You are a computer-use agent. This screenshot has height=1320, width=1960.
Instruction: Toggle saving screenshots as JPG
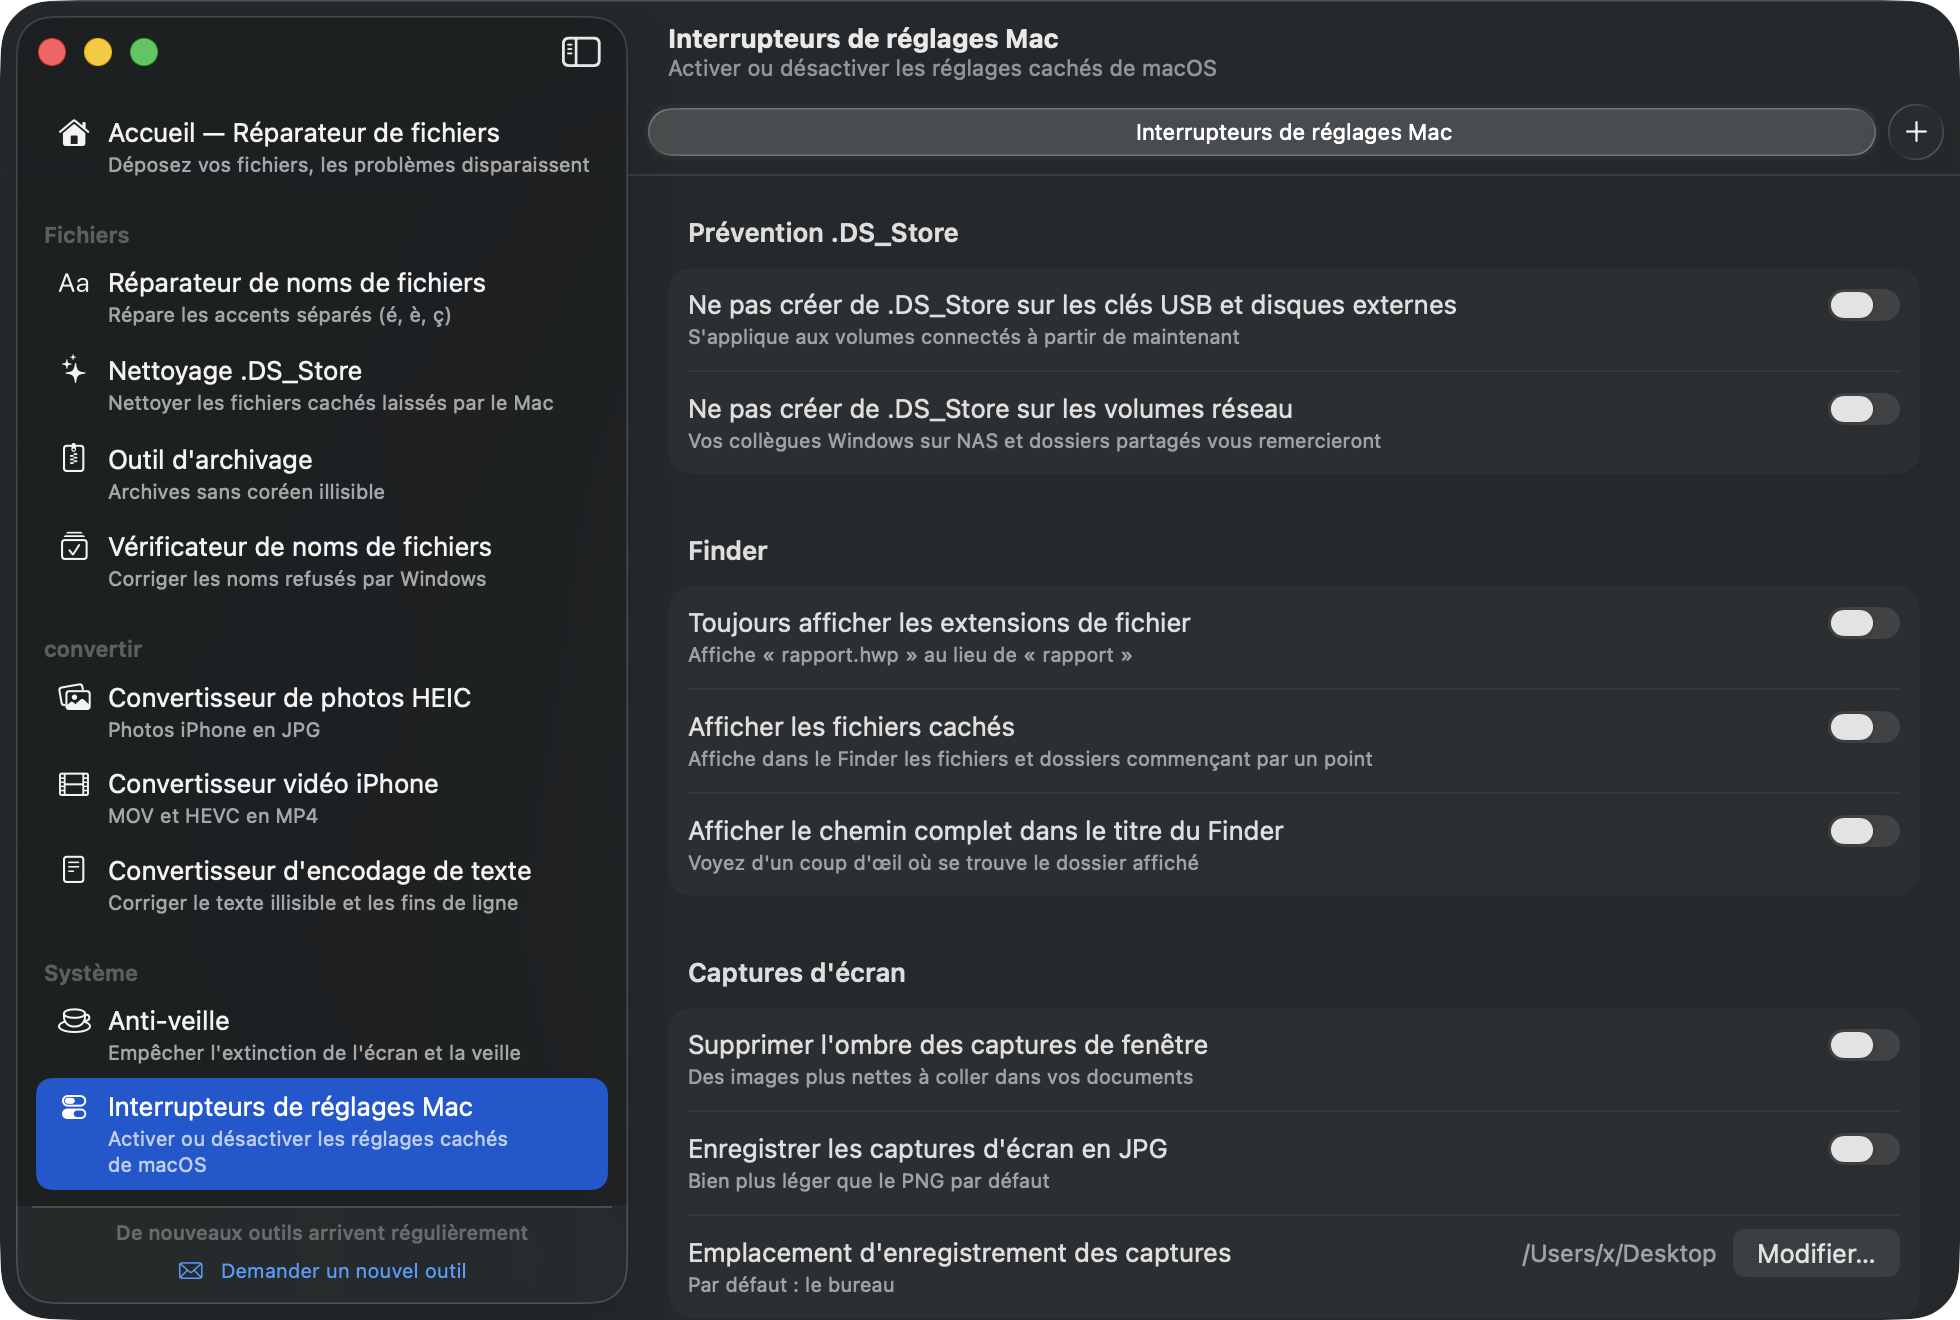(1864, 1149)
